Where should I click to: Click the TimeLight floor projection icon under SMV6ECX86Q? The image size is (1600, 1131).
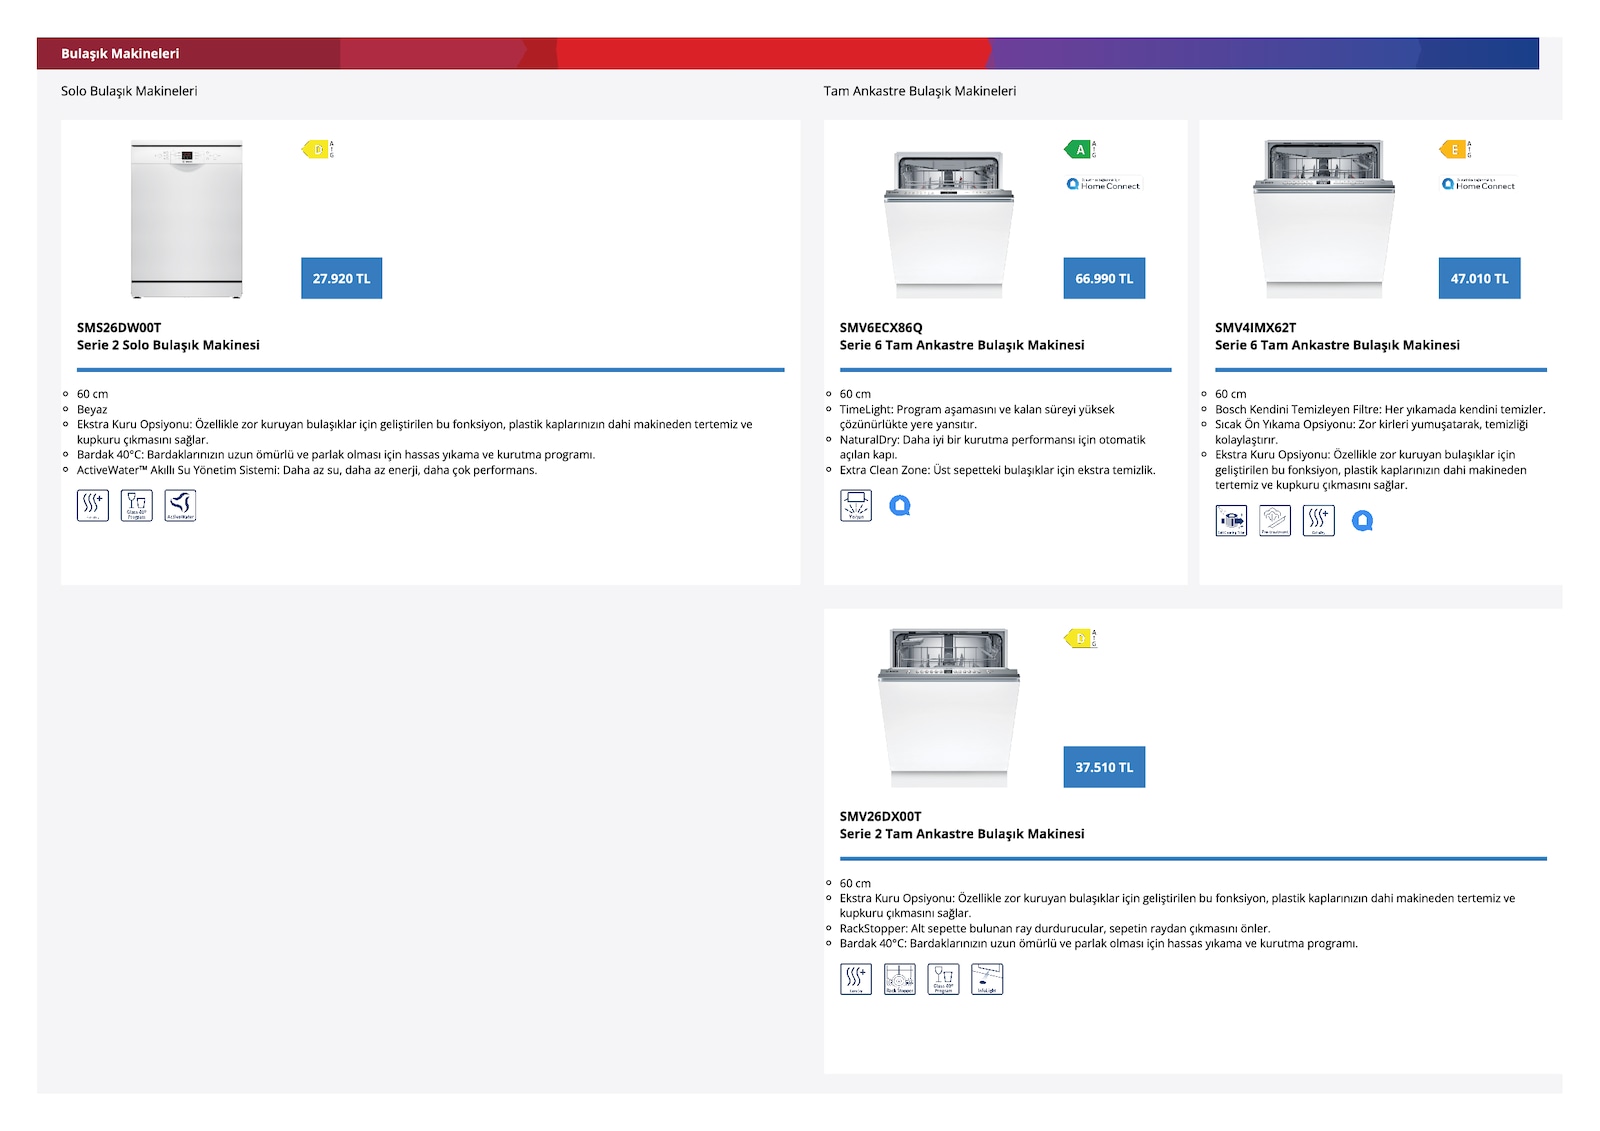click(856, 505)
